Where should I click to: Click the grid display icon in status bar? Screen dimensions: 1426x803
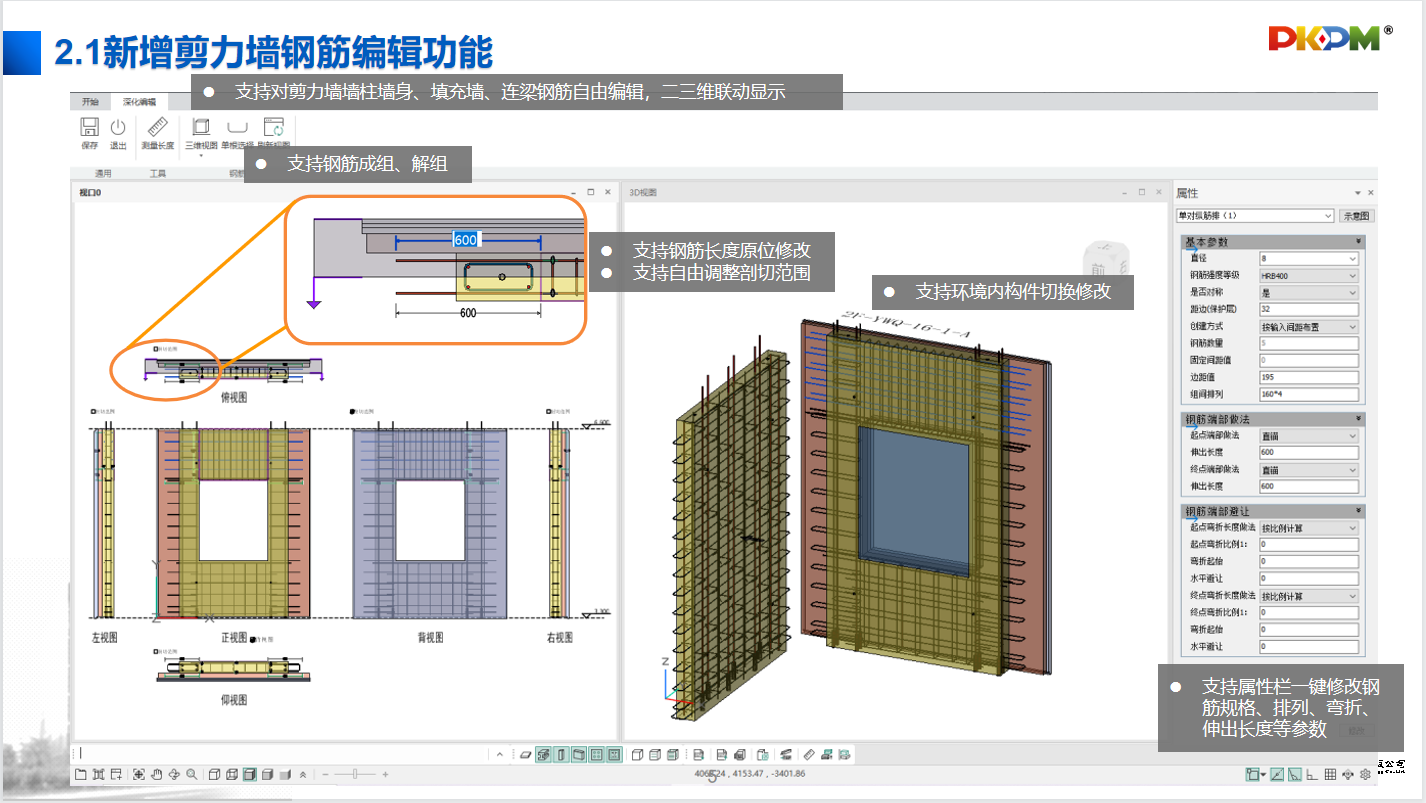(1330, 774)
